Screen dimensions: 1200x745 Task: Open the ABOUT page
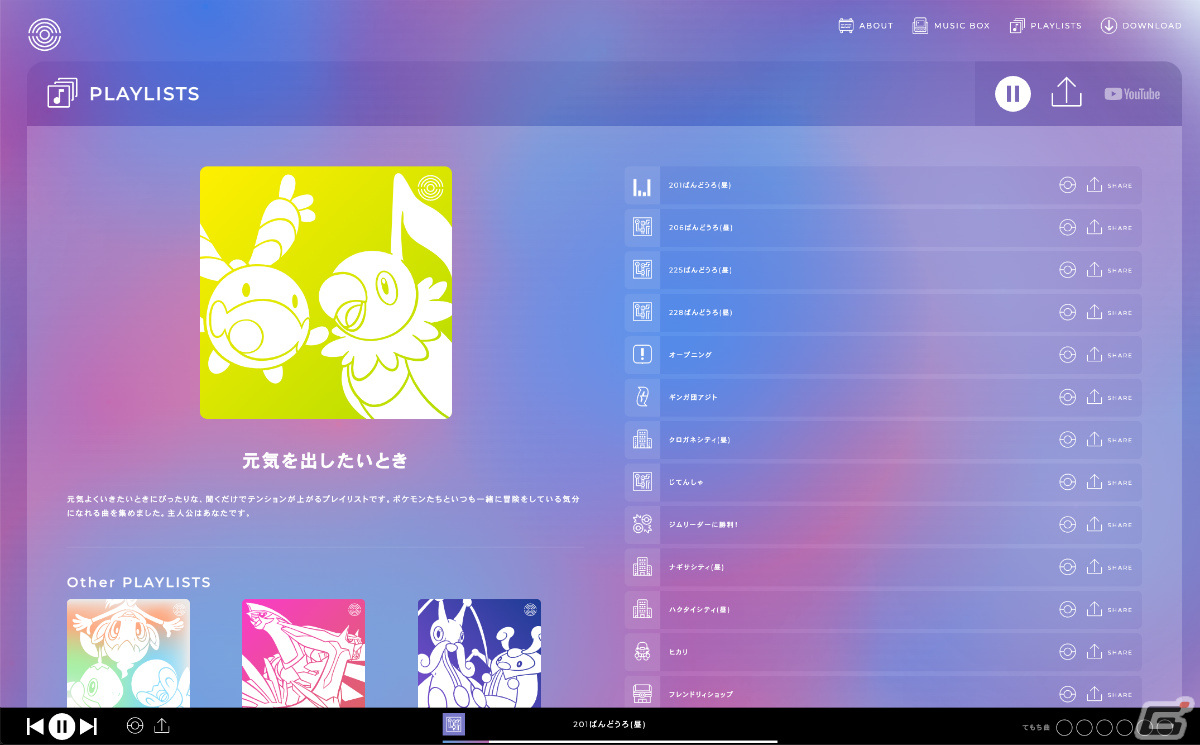tap(866, 26)
